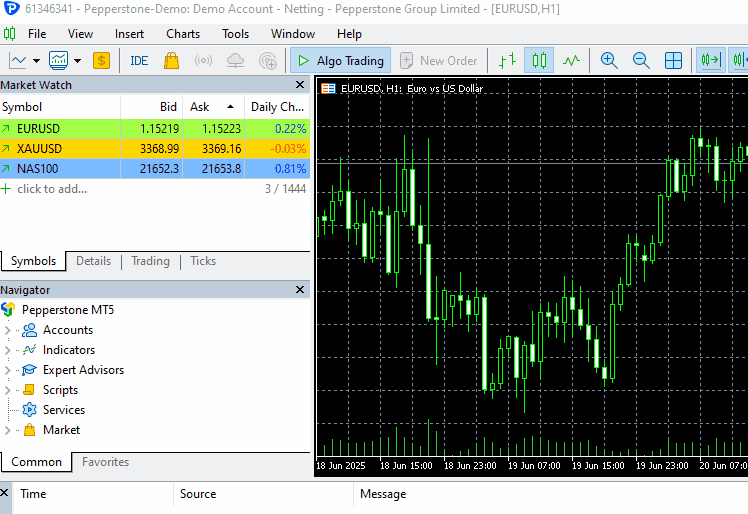The image size is (748, 514).
Task: Close the Navigator panel
Action: (300, 290)
